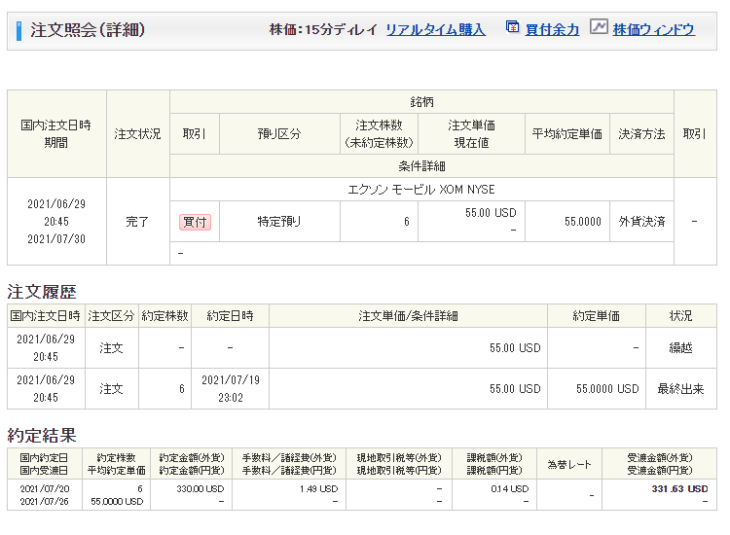This screenshot has width=730, height=535.
Task: Open the リアルタイム購入 link
Action: coord(435,30)
